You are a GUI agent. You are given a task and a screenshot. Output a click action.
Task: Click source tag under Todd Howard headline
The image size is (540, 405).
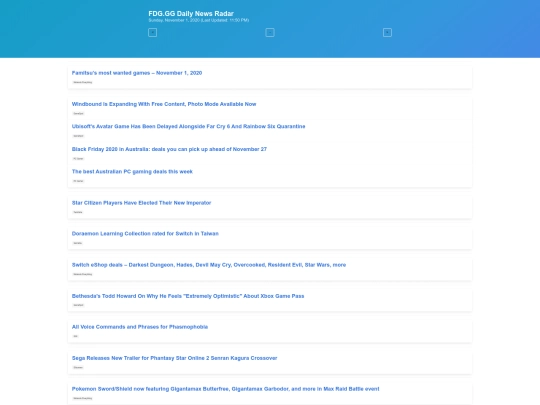click(x=79, y=305)
